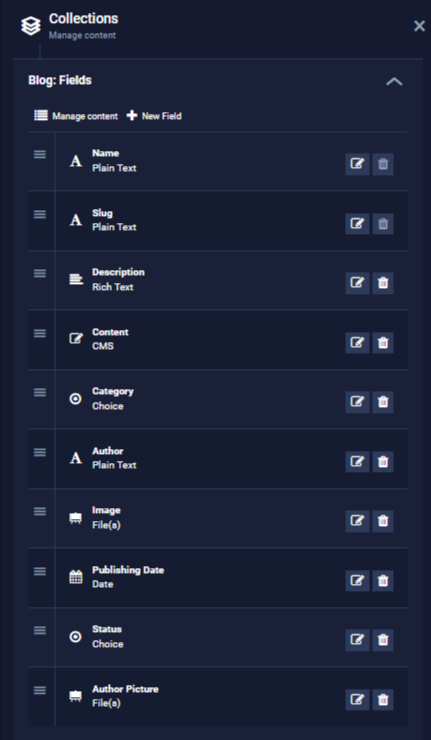Edit the Name field
431x740 pixels.
coord(357,164)
